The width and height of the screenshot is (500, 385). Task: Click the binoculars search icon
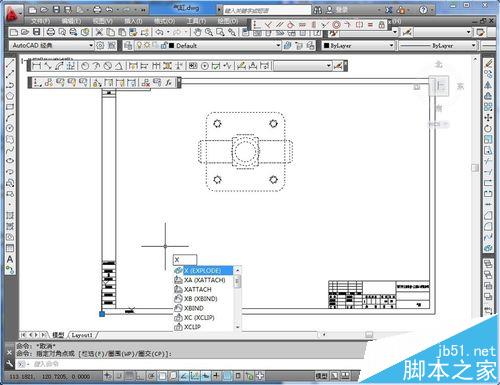(318, 10)
